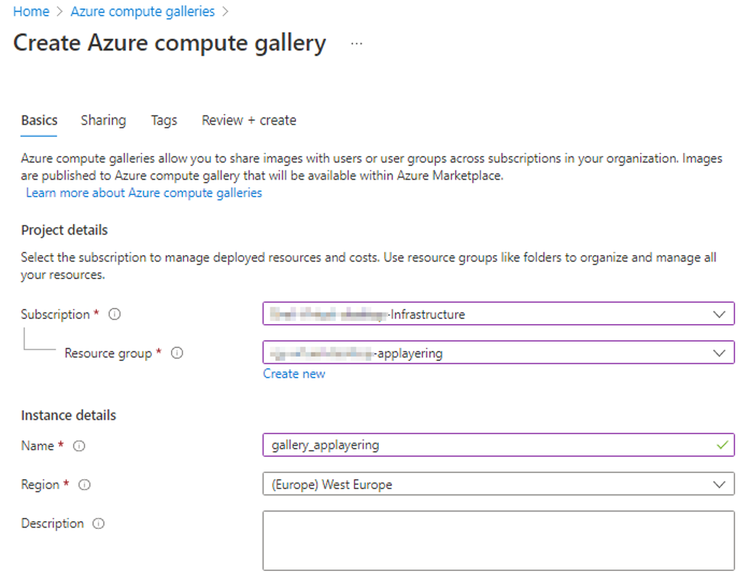Open the Subscription dropdown
This screenshot has height=587, width=750.
498,314
